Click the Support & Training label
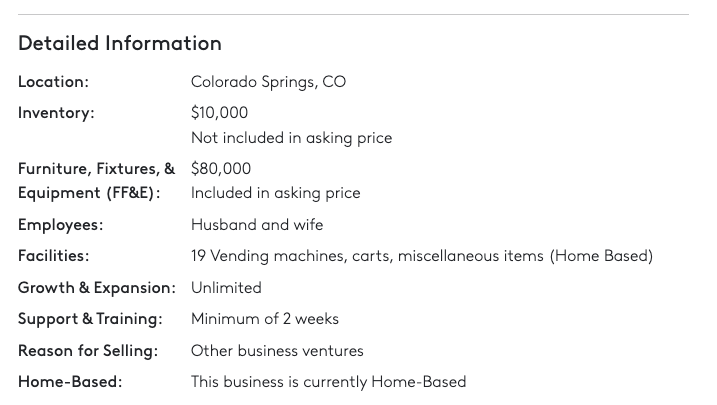717x405 pixels. point(90,319)
